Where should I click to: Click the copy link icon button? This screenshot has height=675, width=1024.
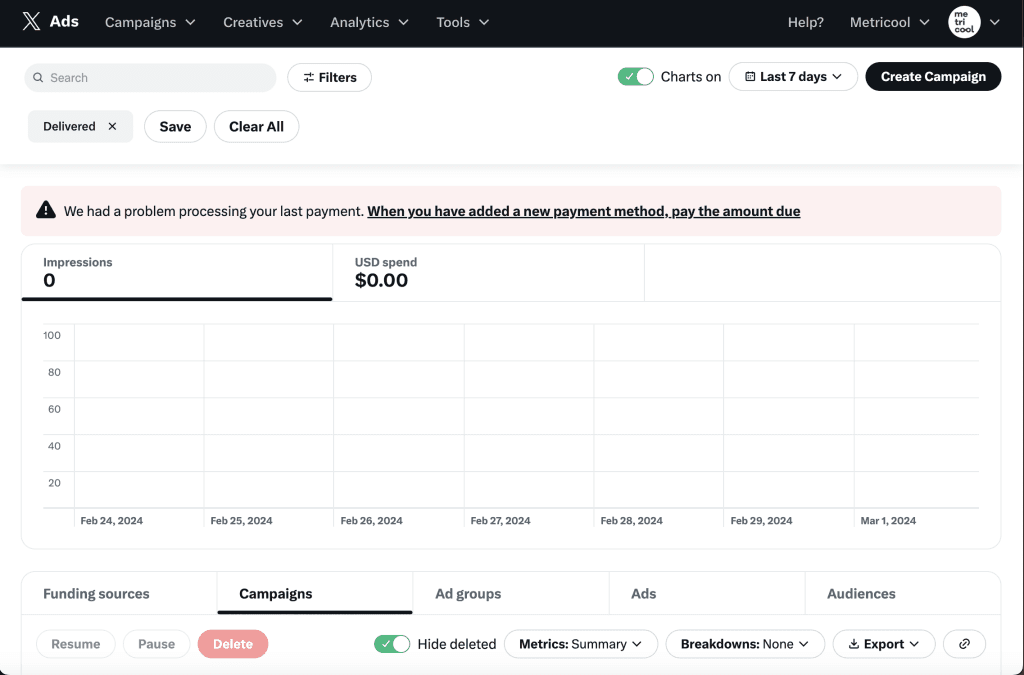(x=964, y=644)
